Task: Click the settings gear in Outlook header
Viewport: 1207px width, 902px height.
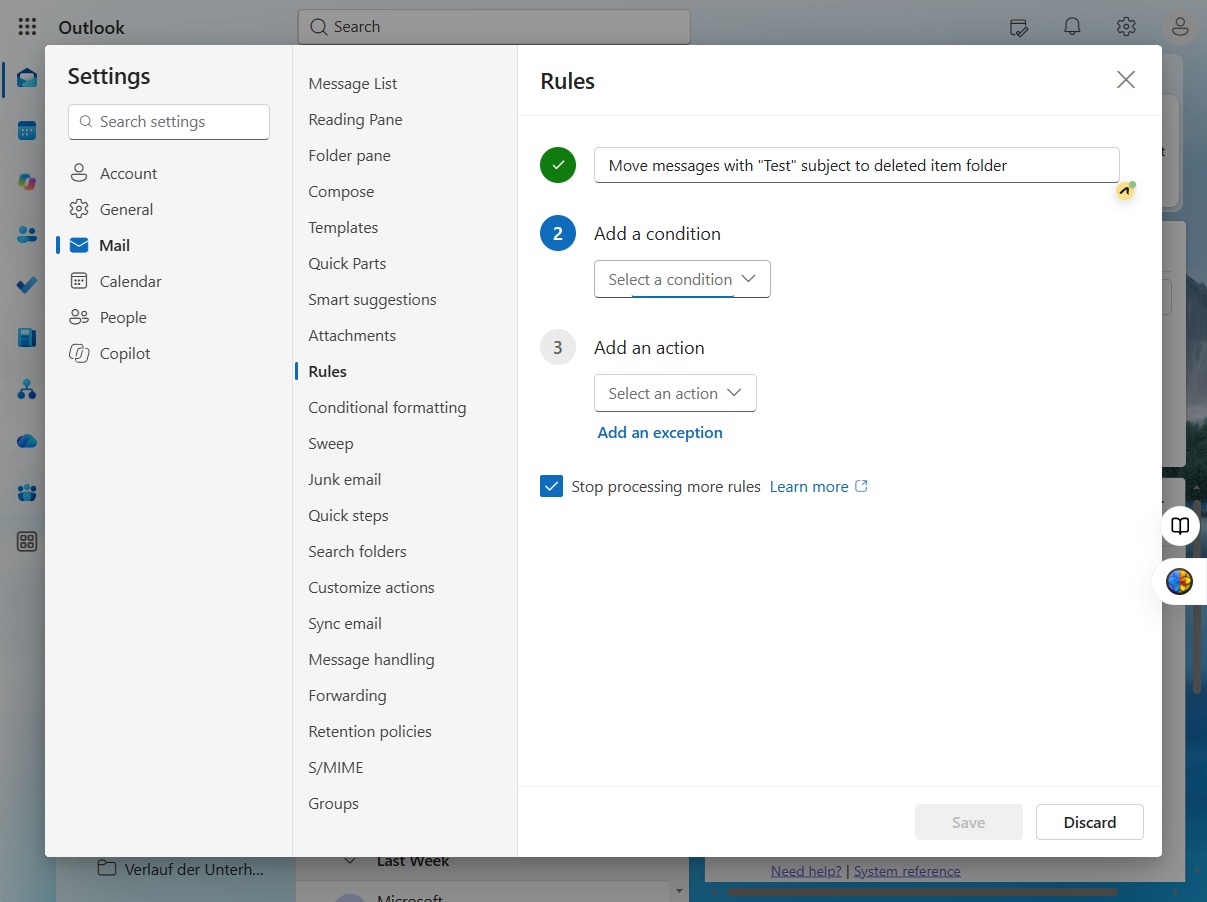Action: 1126,27
